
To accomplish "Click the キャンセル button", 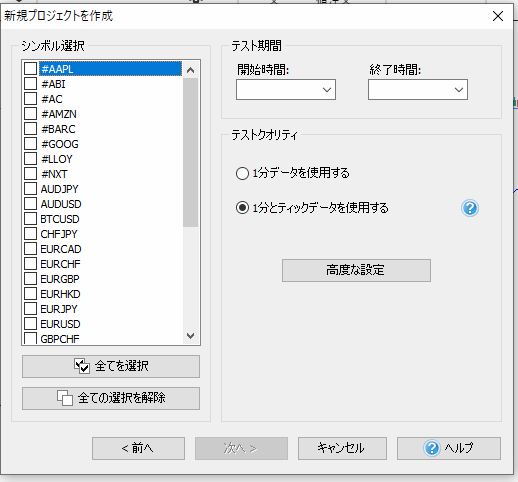I will [342, 448].
